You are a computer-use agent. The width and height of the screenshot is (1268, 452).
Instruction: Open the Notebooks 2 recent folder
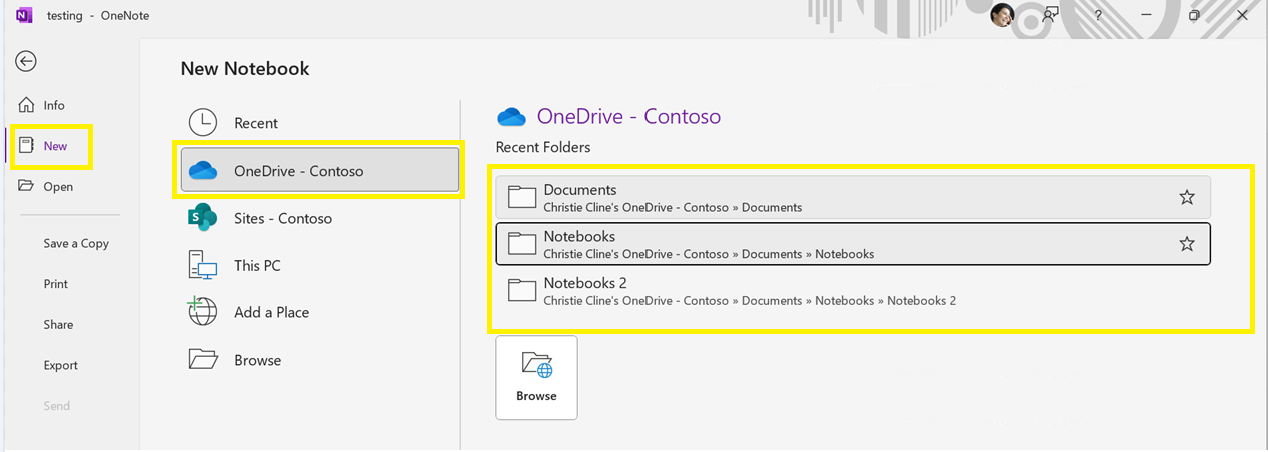pyautogui.click(x=853, y=290)
